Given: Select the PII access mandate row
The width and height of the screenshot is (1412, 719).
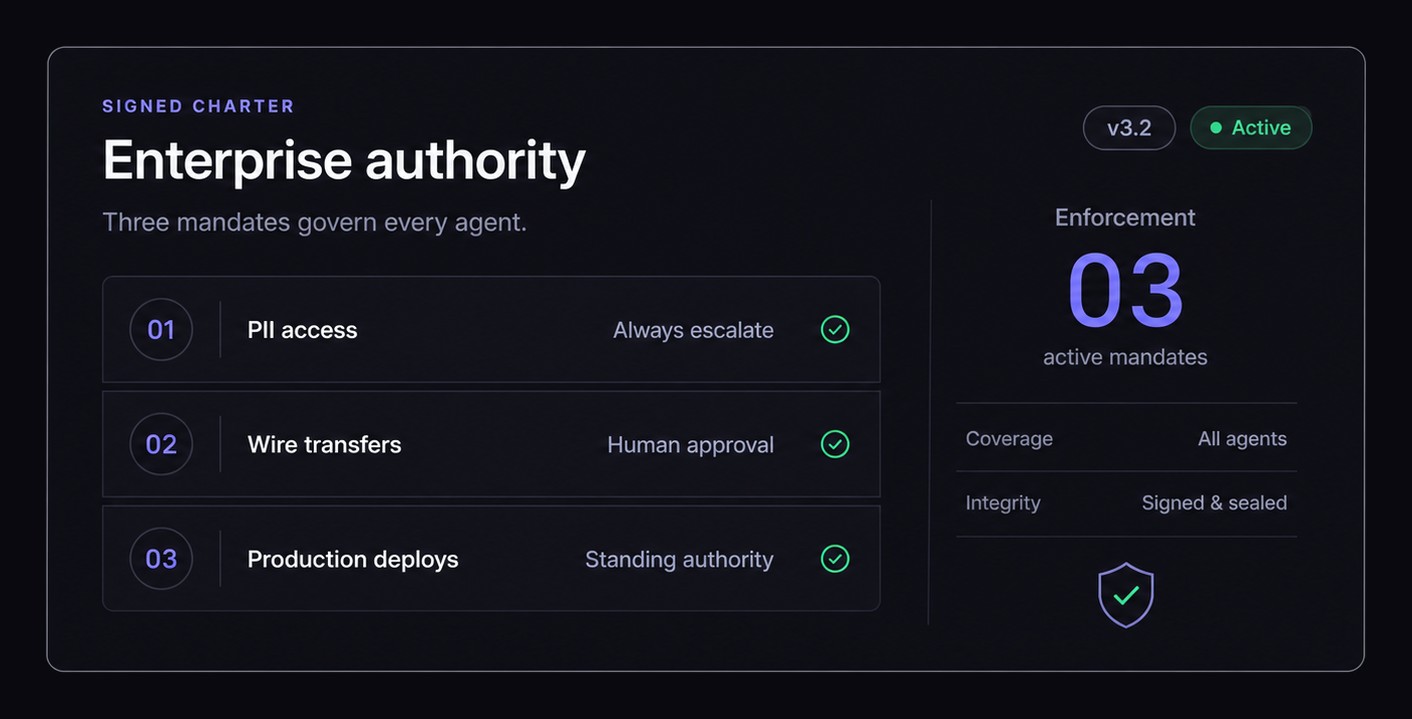Looking at the screenshot, I should pos(491,329).
